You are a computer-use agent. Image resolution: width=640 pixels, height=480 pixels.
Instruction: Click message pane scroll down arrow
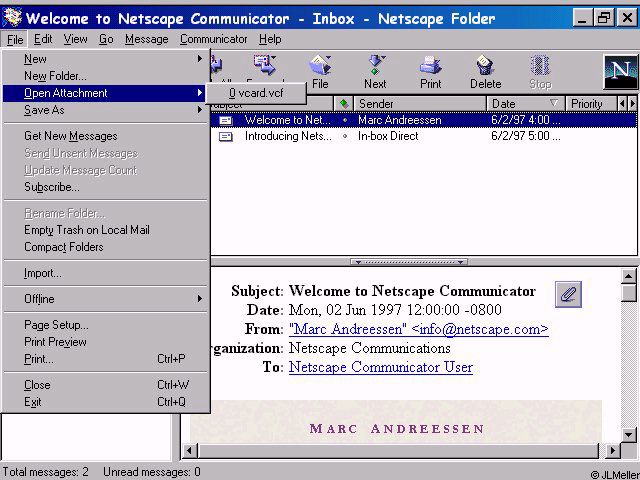[x=629, y=434]
